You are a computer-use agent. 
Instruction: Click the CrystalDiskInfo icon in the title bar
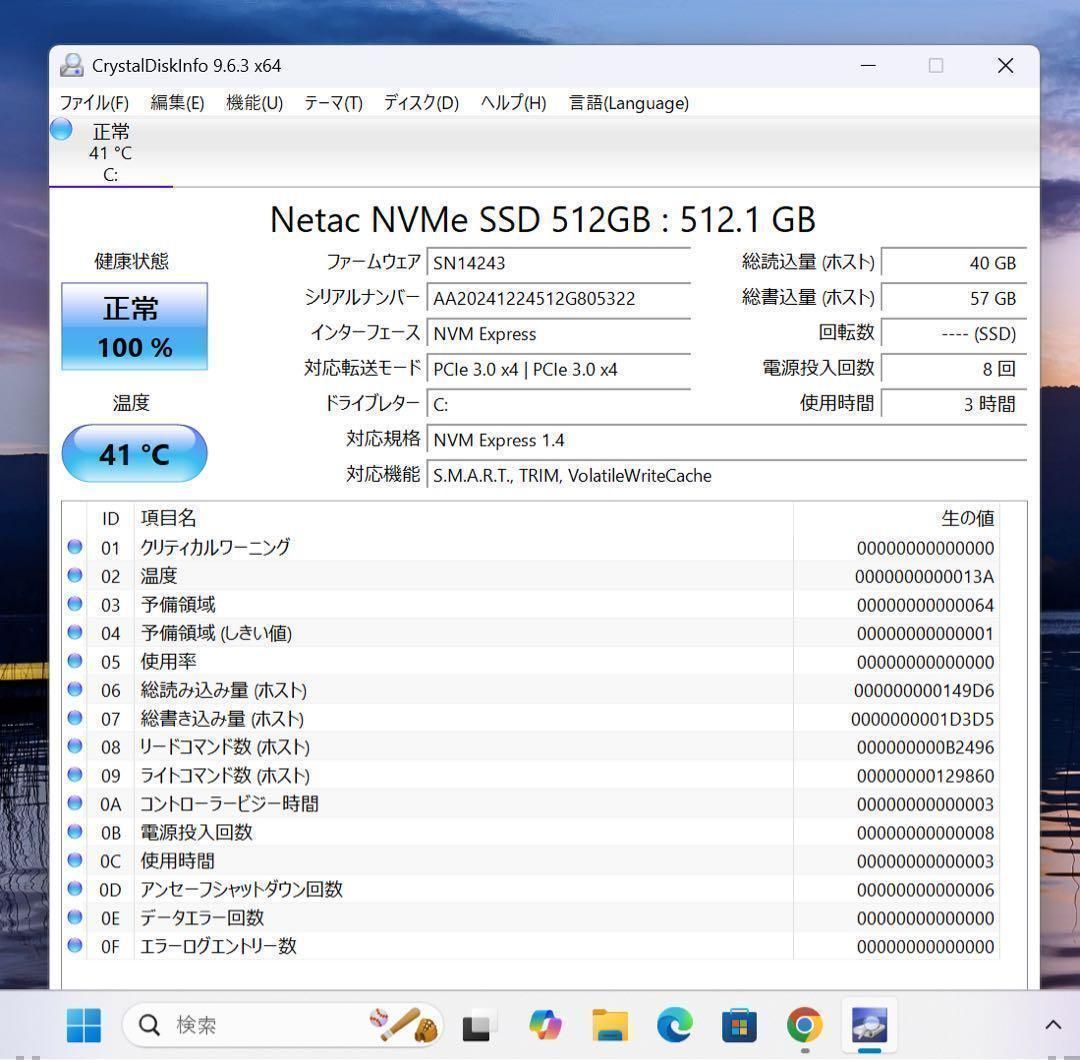pos(70,65)
